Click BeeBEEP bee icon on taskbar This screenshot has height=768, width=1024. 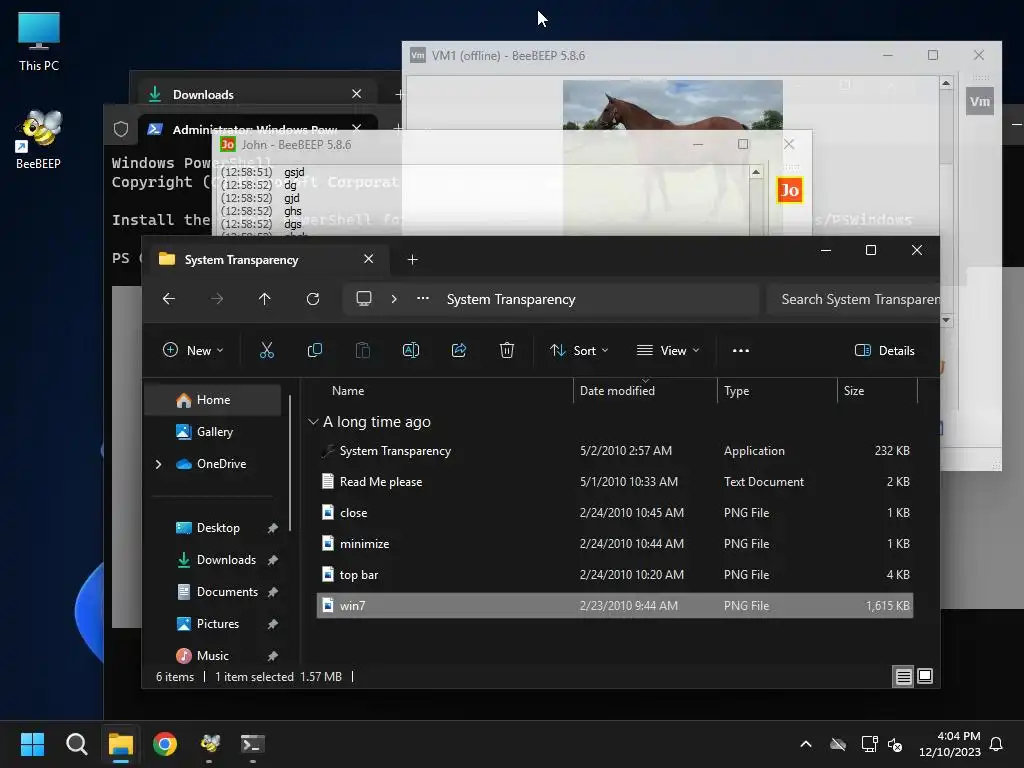click(210, 744)
